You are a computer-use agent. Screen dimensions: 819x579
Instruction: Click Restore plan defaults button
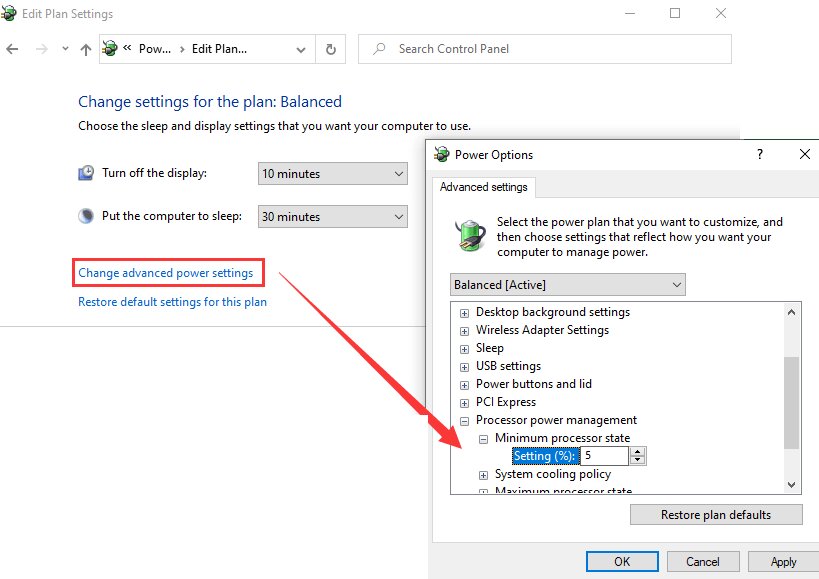point(716,514)
